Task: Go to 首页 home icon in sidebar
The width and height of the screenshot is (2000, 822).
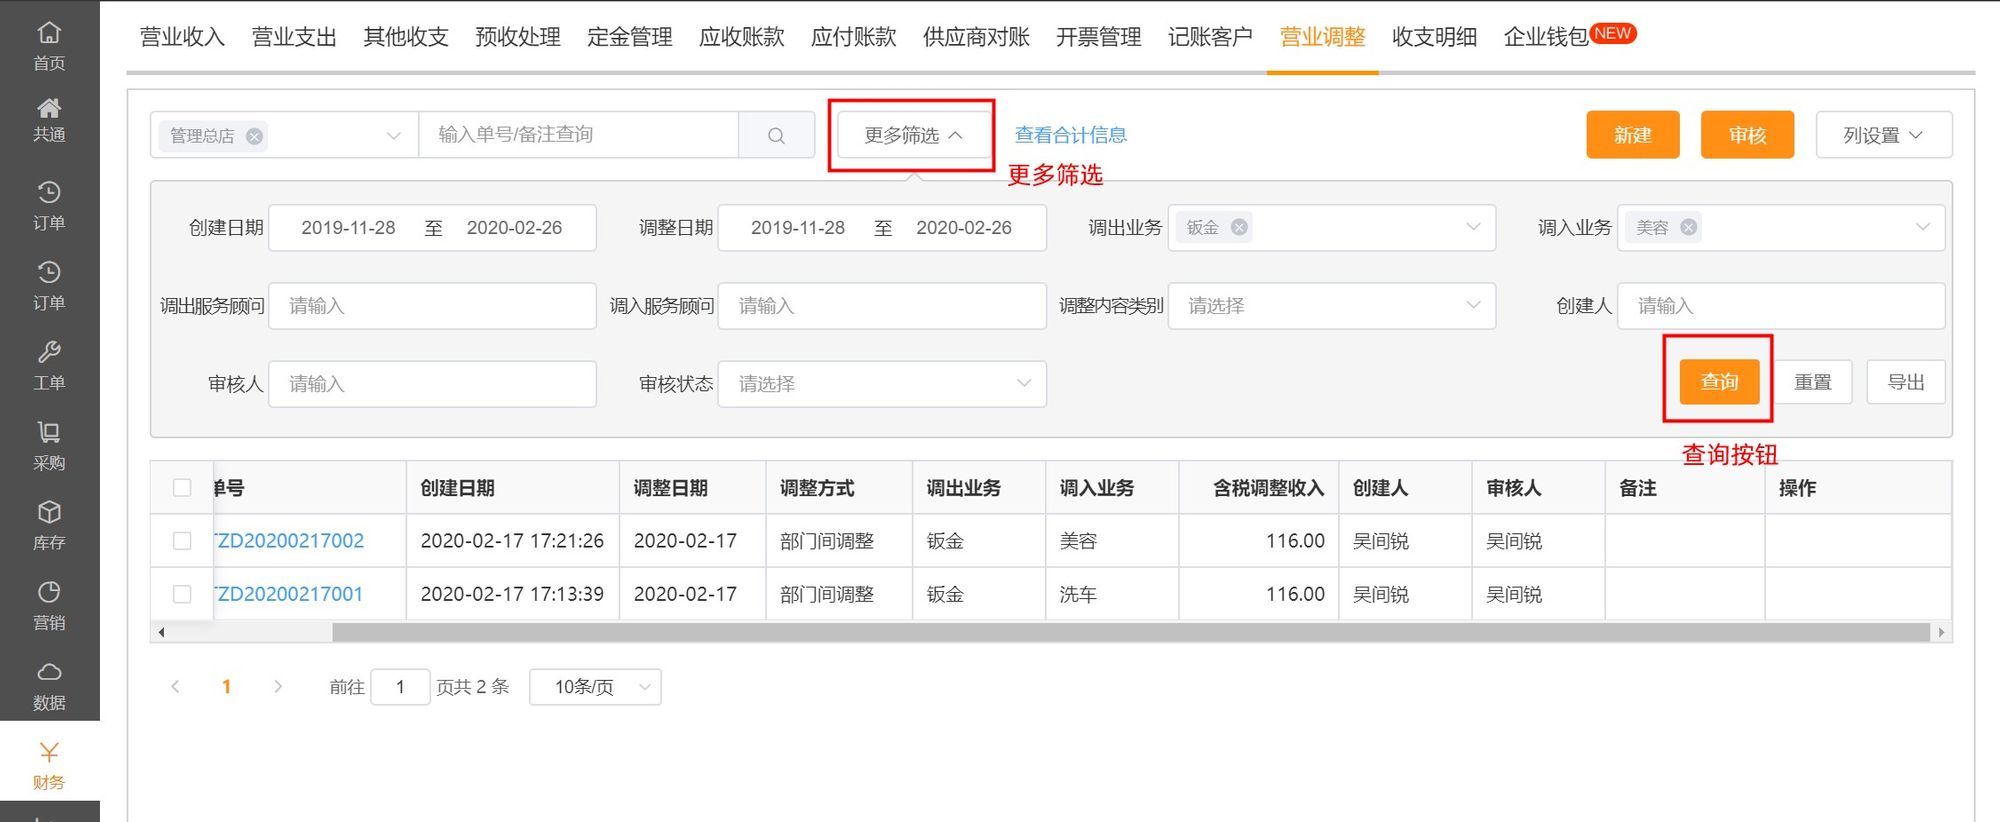Action: pyautogui.click(x=49, y=46)
